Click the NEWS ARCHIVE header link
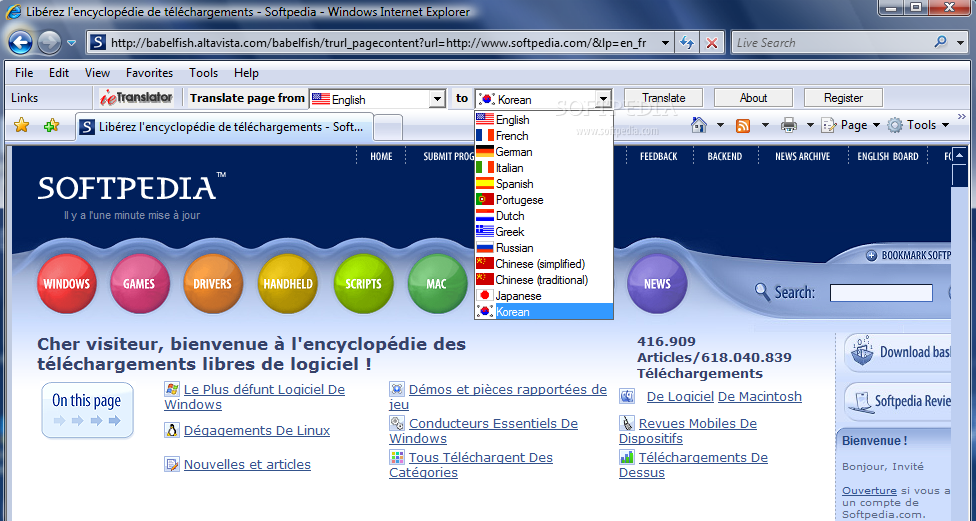The width and height of the screenshot is (976, 521). tap(802, 156)
